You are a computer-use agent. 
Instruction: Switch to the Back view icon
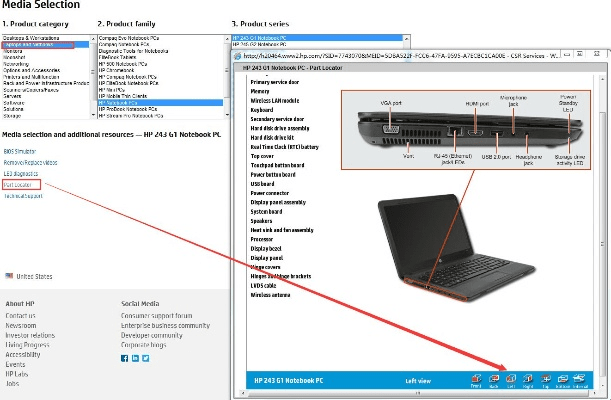pos(494,379)
